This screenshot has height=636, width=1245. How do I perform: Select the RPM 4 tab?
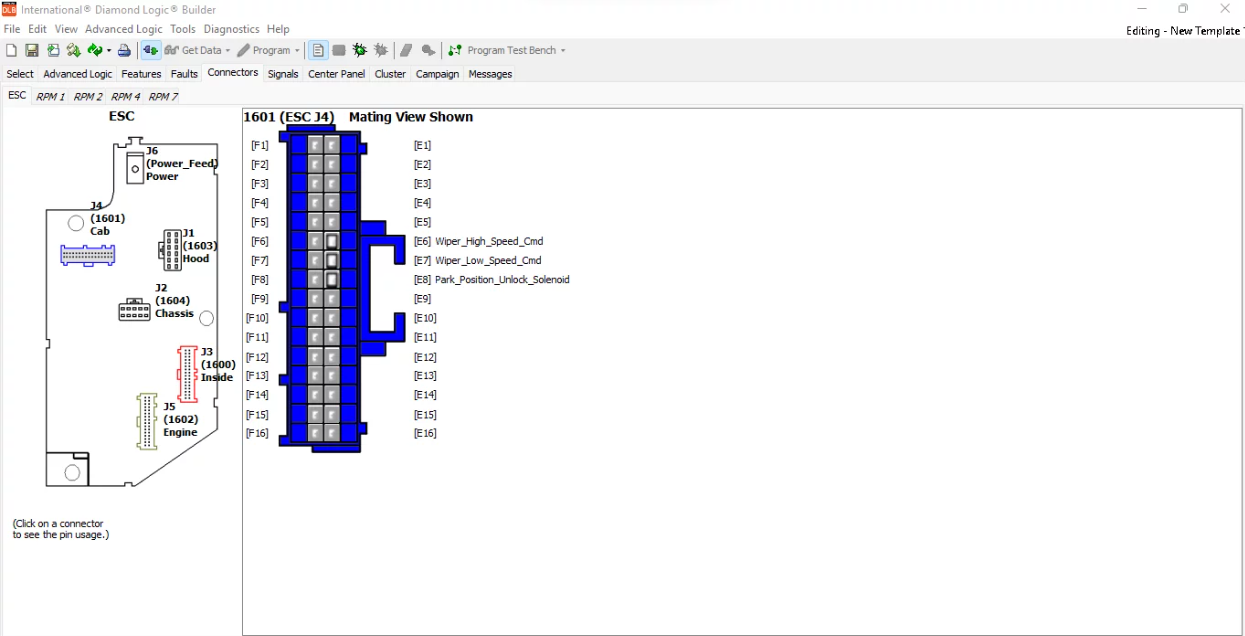pyautogui.click(x=125, y=96)
